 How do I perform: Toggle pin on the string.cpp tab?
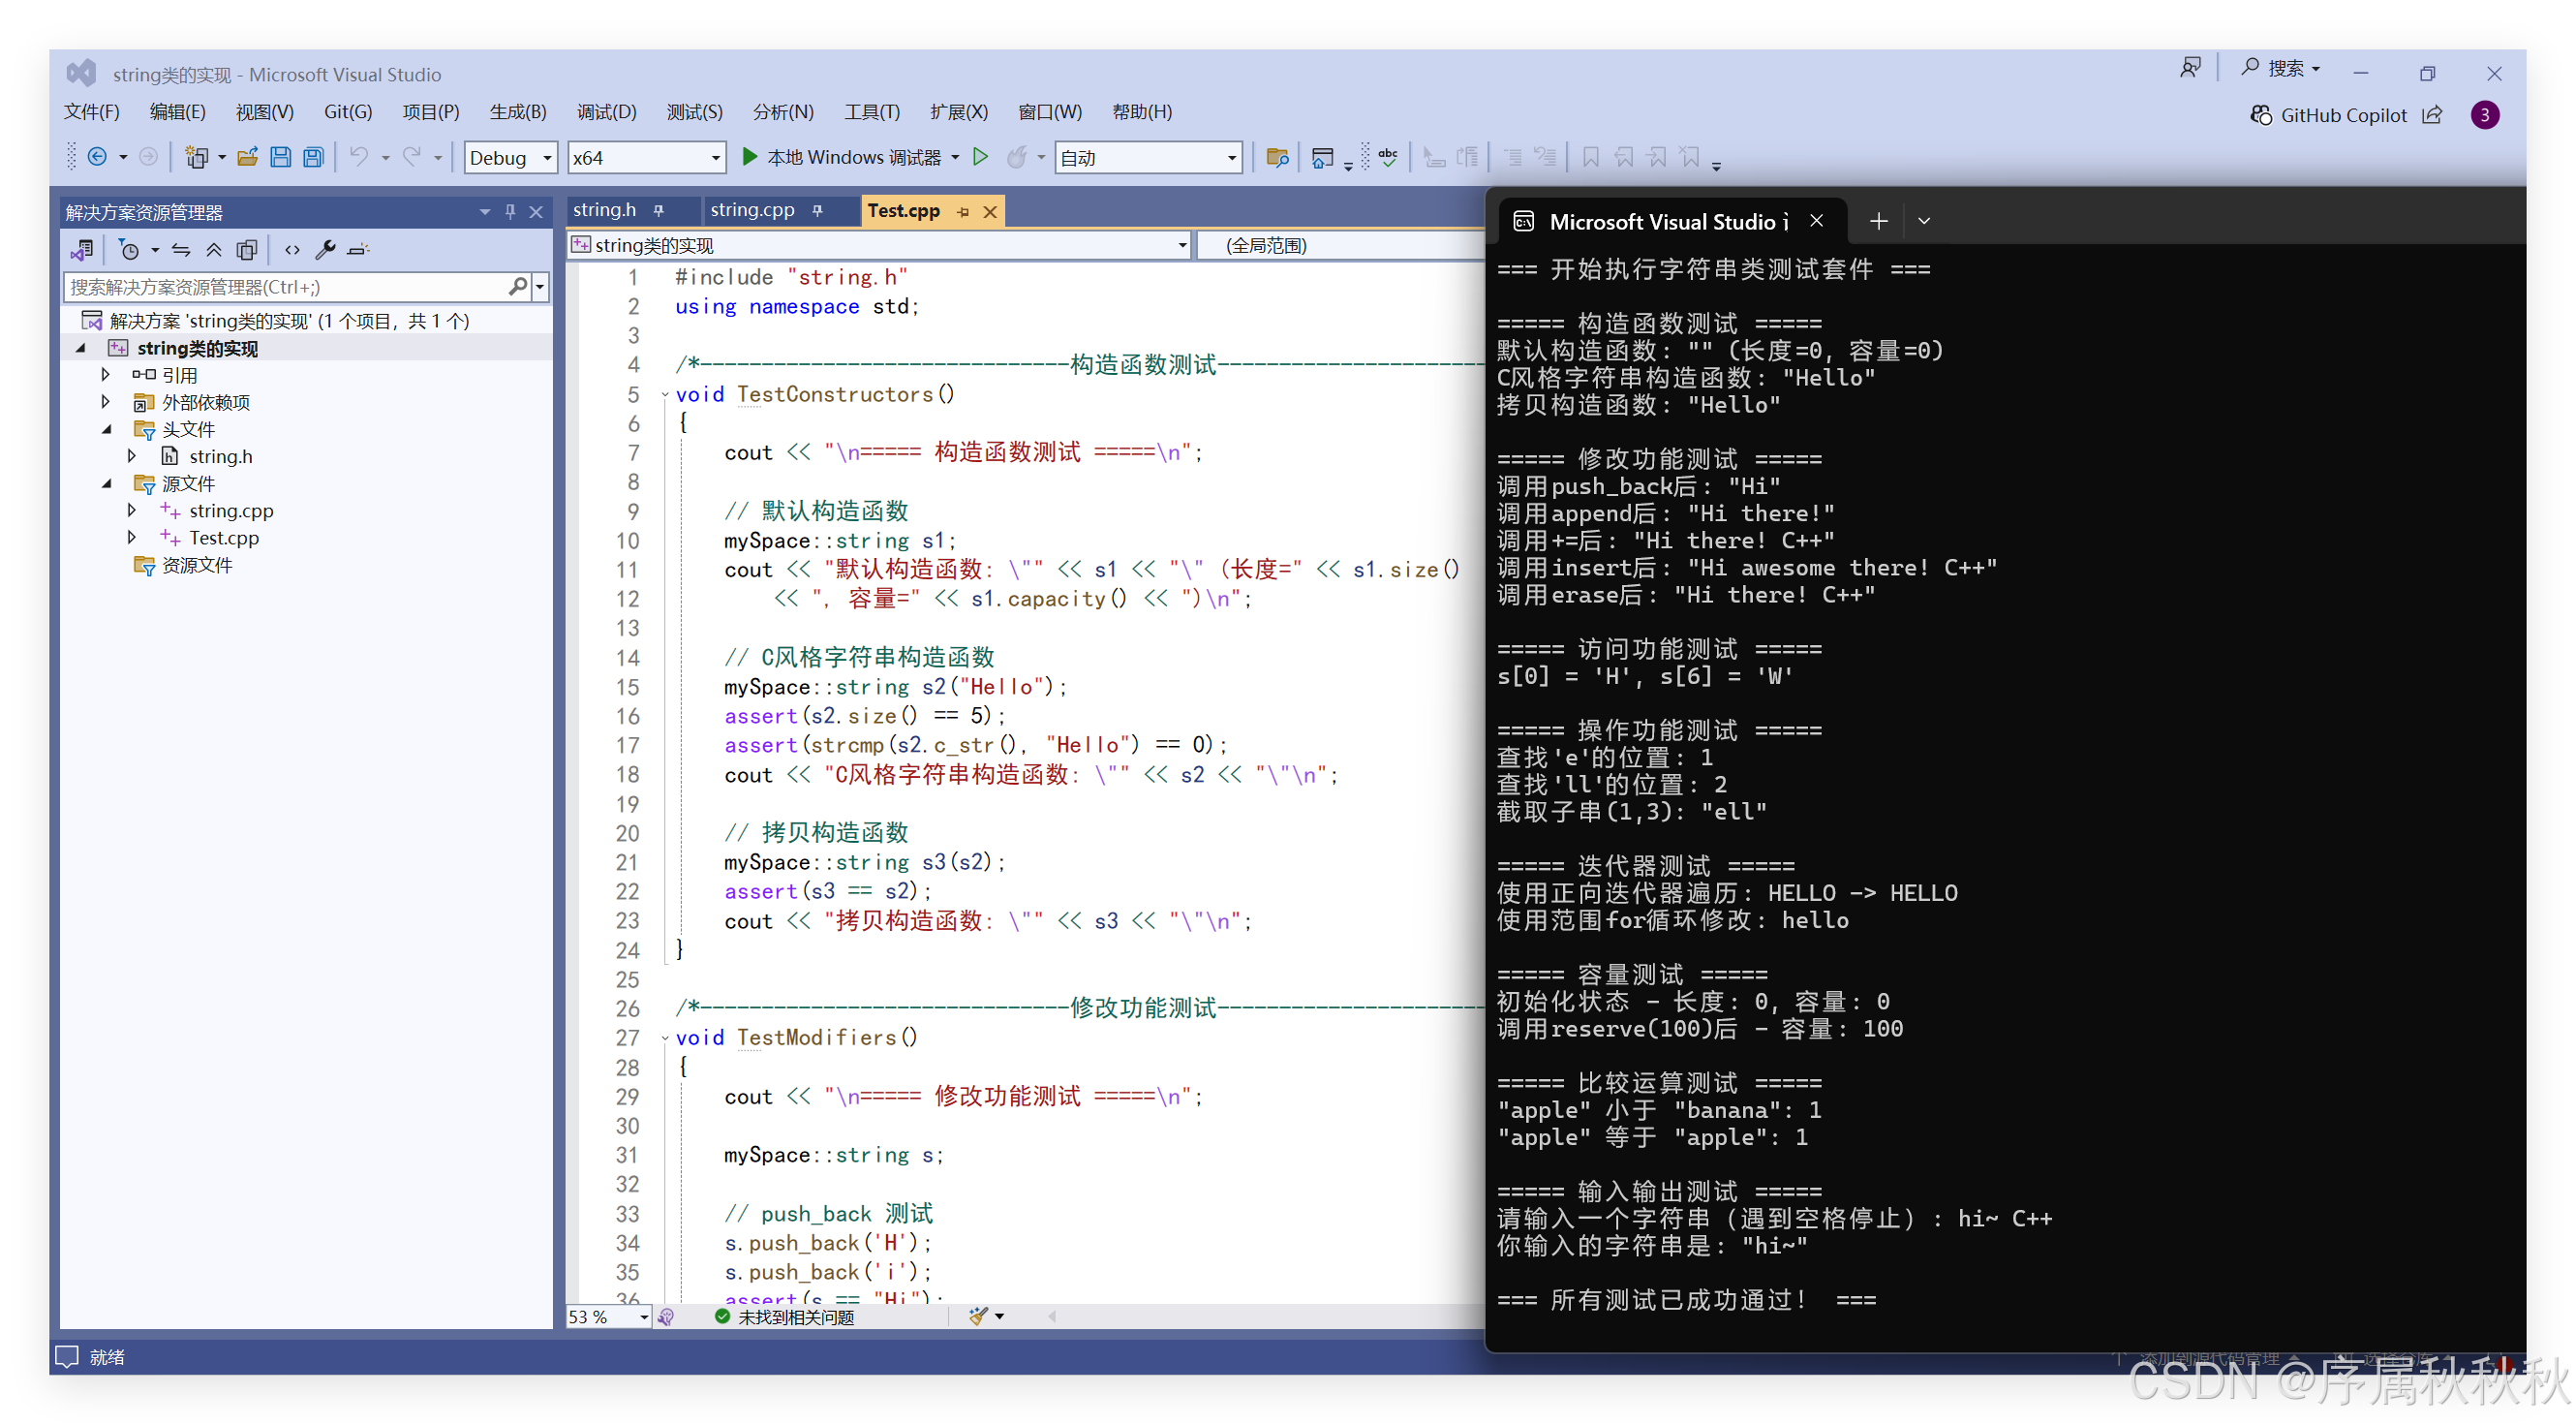pyautogui.click(x=818, y=211)
